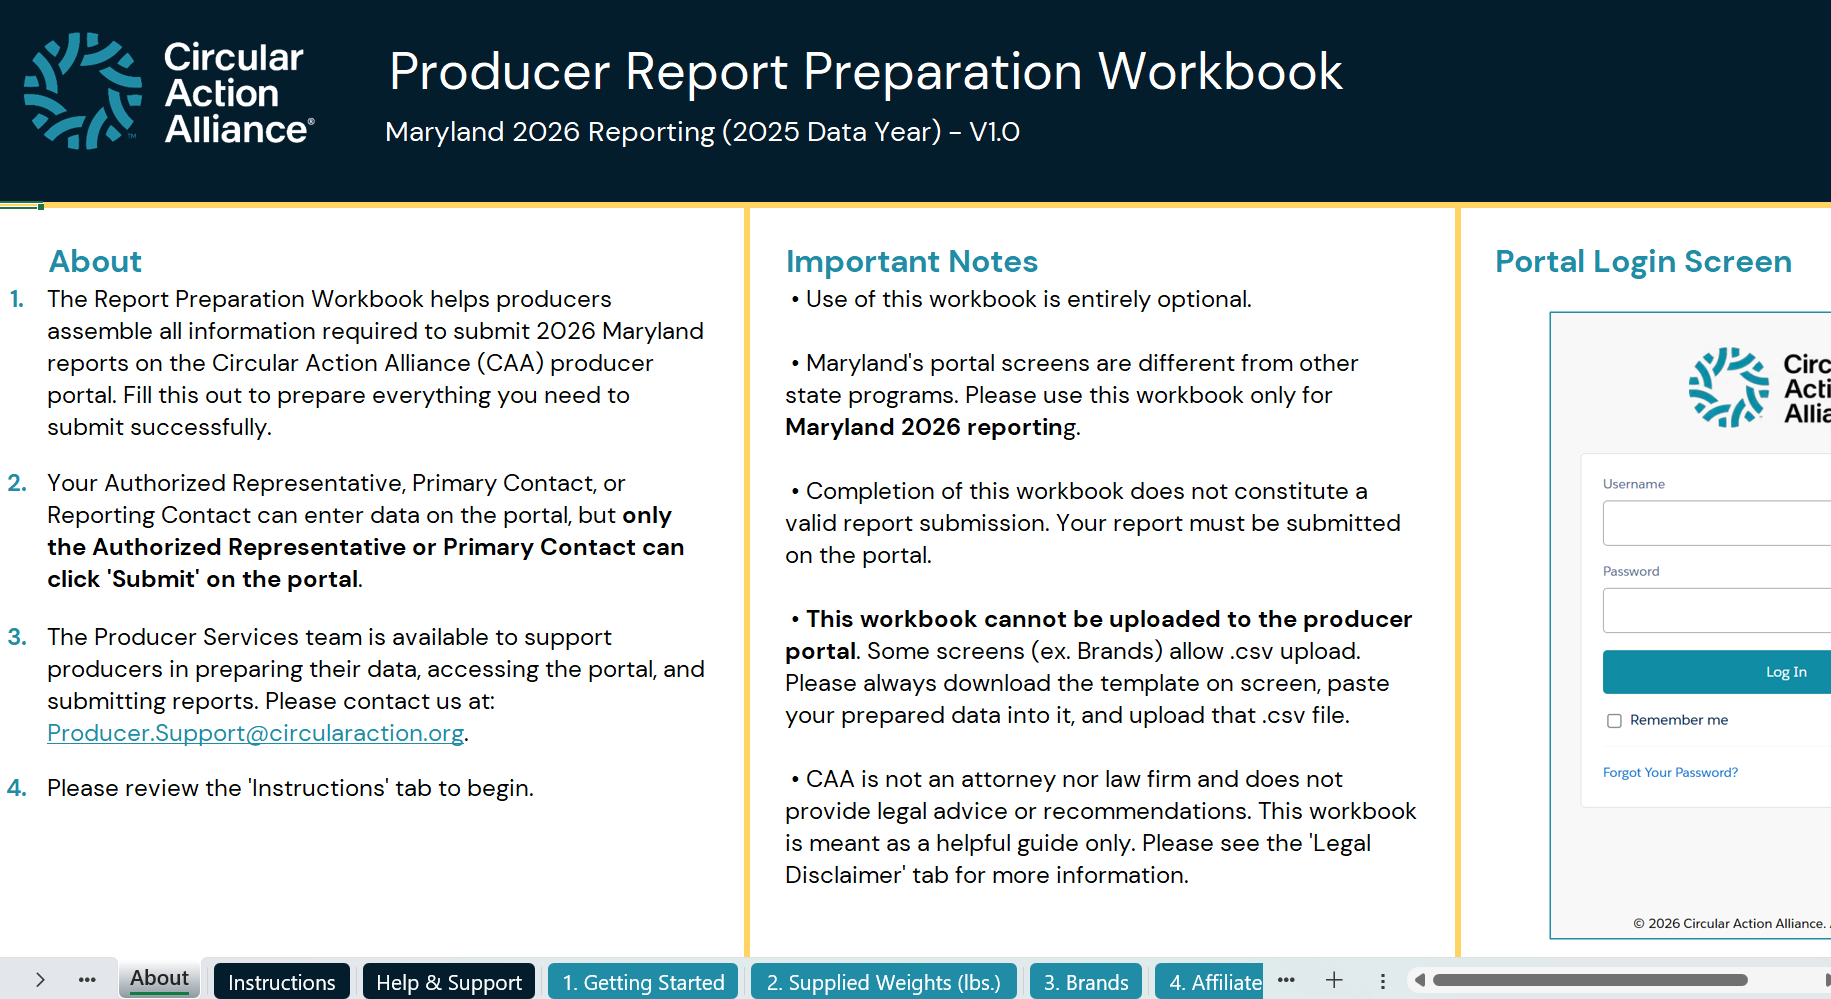
Task: Toggle the Remember me checkbox
Action: (1614, 721)
